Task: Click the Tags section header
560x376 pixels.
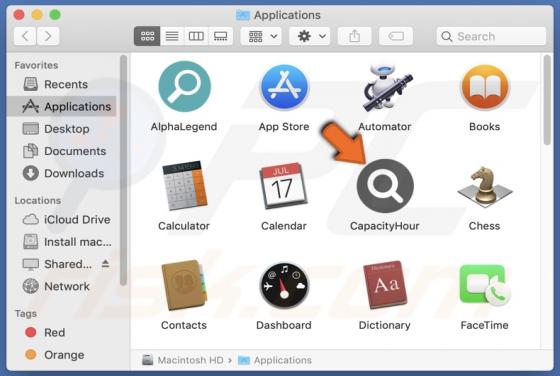Action: point(25,313)
